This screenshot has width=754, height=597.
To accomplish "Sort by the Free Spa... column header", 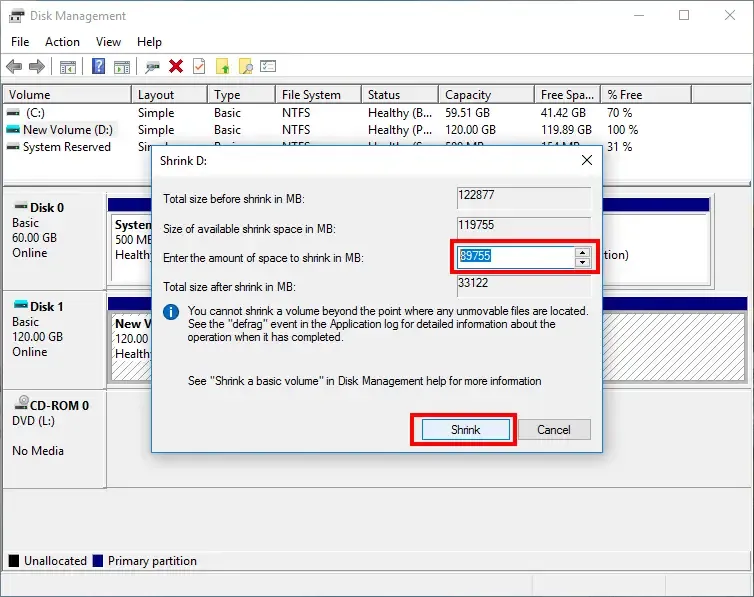I will tap(567, 95).
